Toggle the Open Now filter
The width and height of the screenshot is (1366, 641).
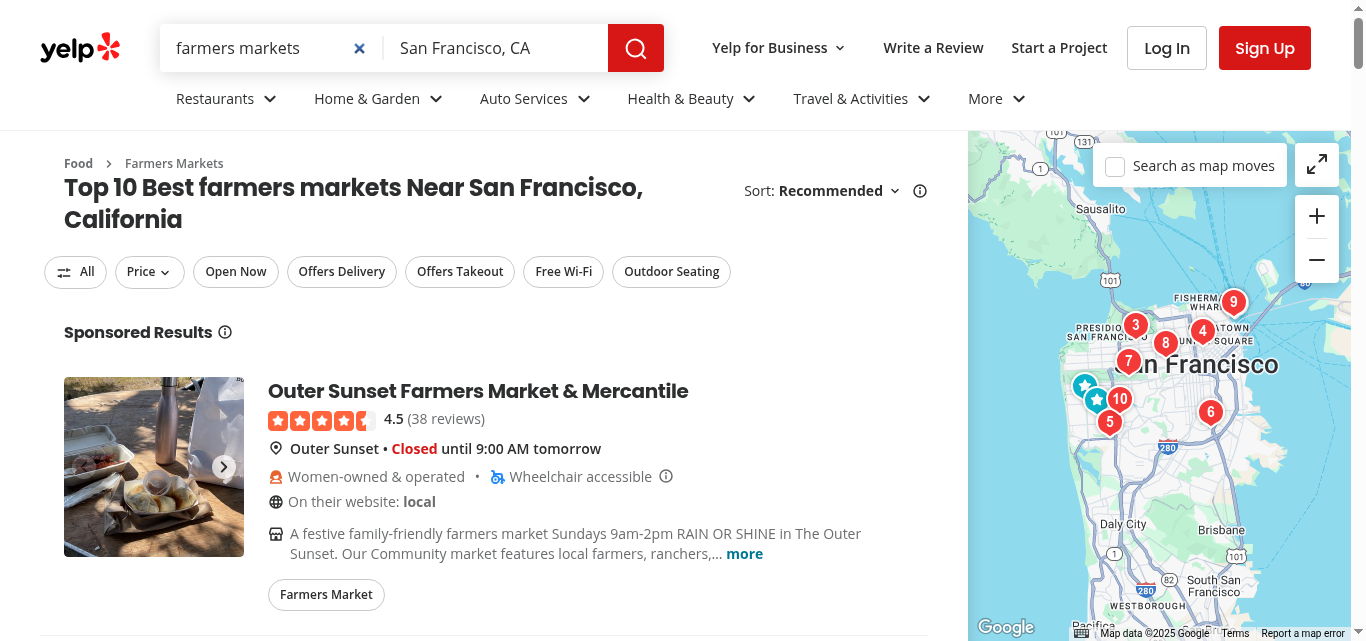click(x=236, y=272)
